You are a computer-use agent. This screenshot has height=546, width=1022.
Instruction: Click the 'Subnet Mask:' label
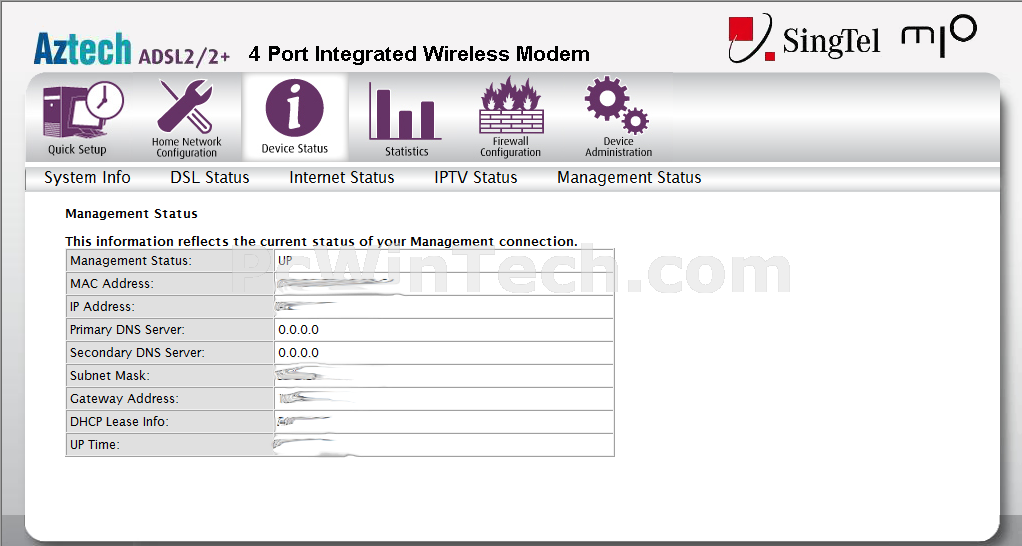click(x=110, y=375)
